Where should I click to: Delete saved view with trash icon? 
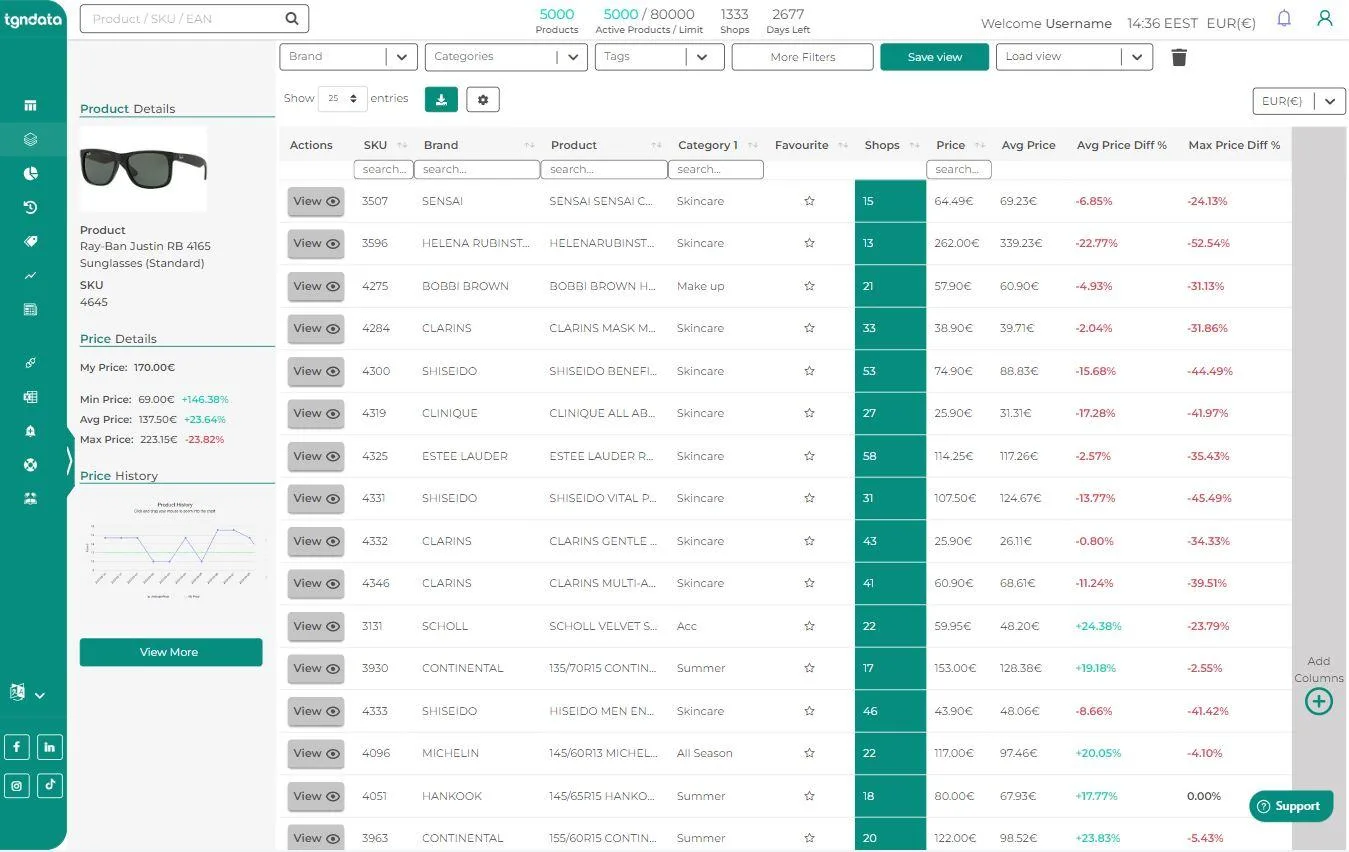(1179, 57)
